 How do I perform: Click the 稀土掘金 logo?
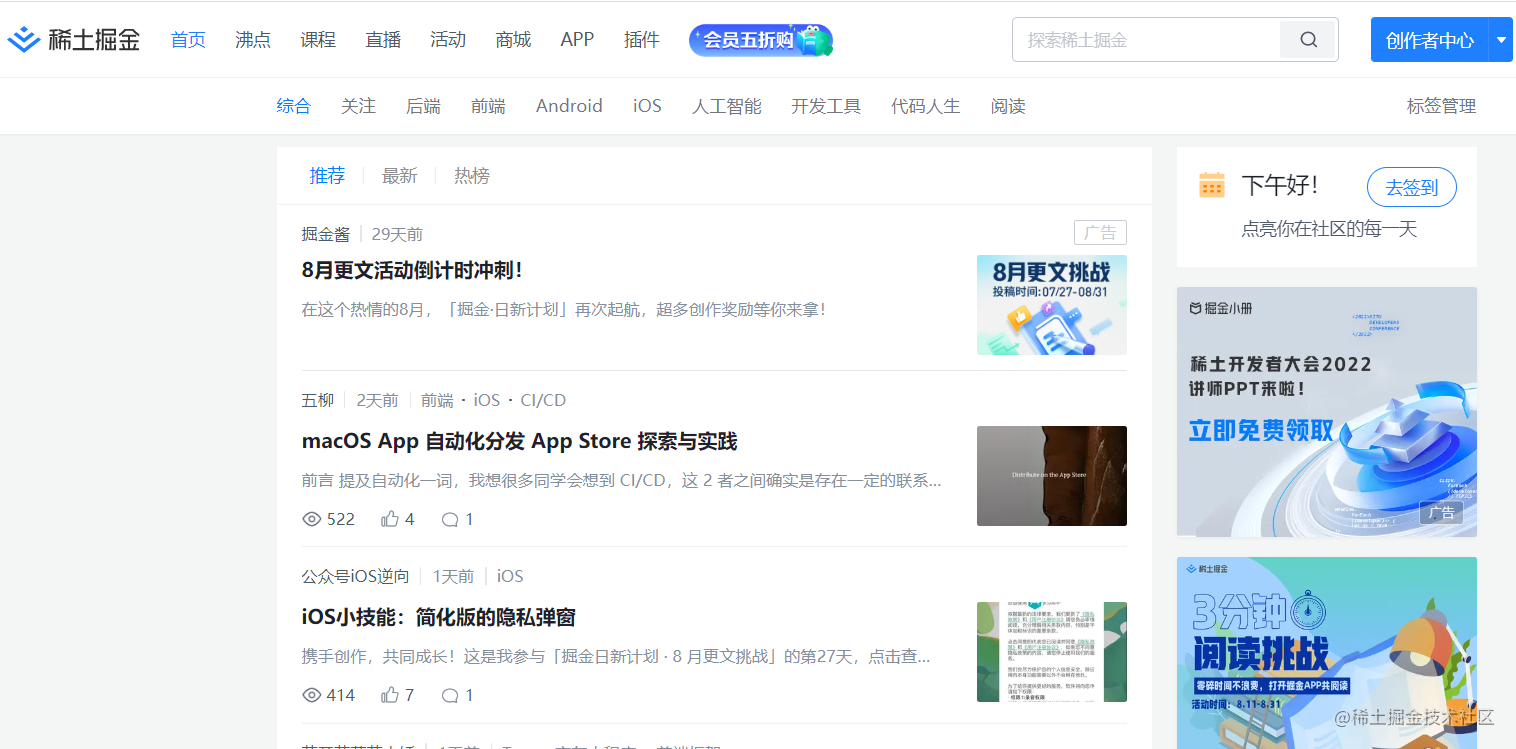tap(73, 40)
